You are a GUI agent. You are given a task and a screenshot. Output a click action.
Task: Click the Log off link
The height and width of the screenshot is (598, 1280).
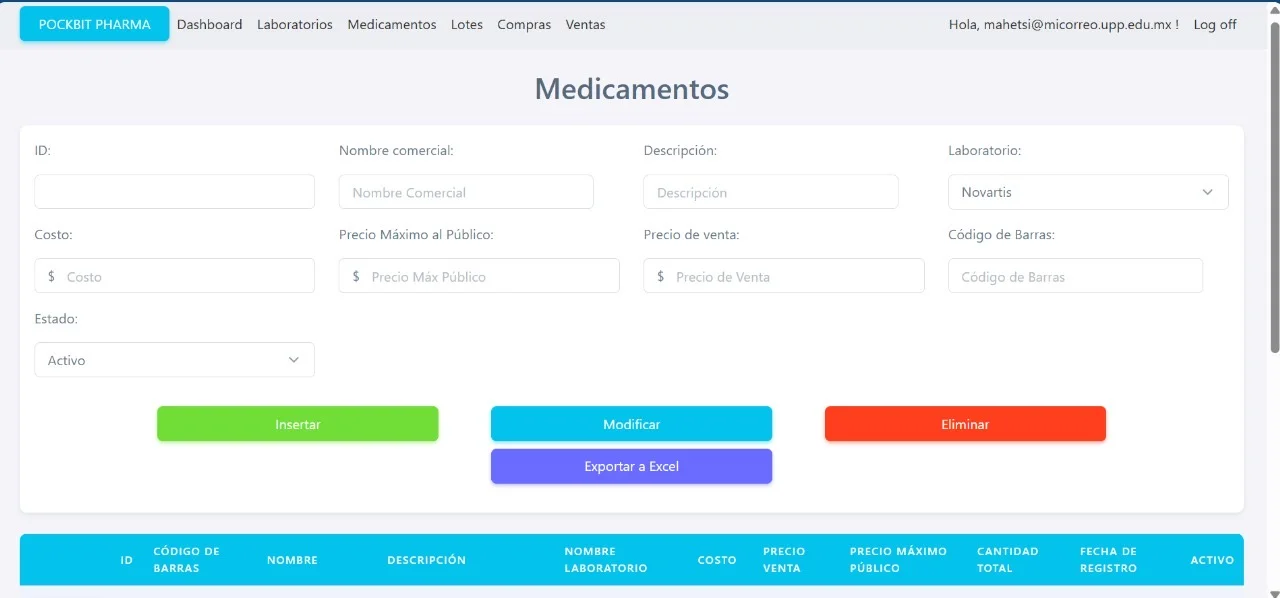(x=1215, y=24)
